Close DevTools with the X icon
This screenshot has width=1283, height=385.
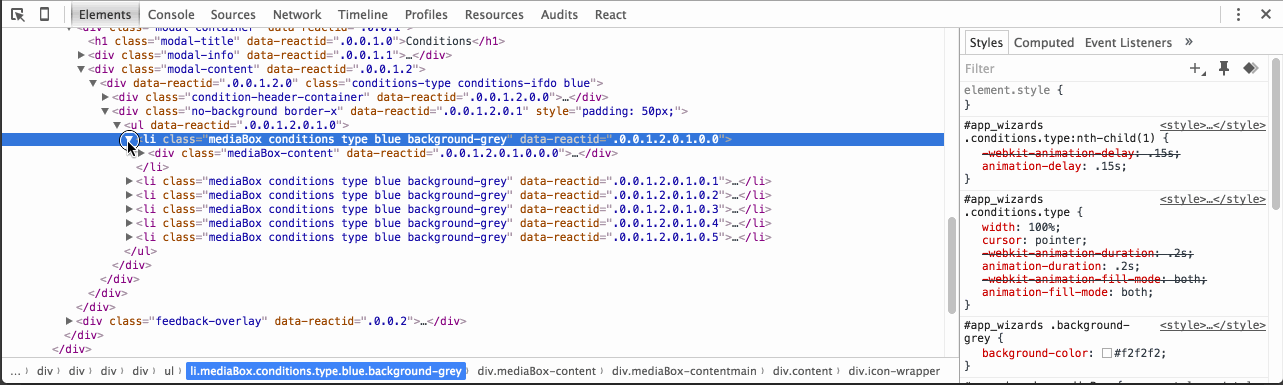(1265, 15)
